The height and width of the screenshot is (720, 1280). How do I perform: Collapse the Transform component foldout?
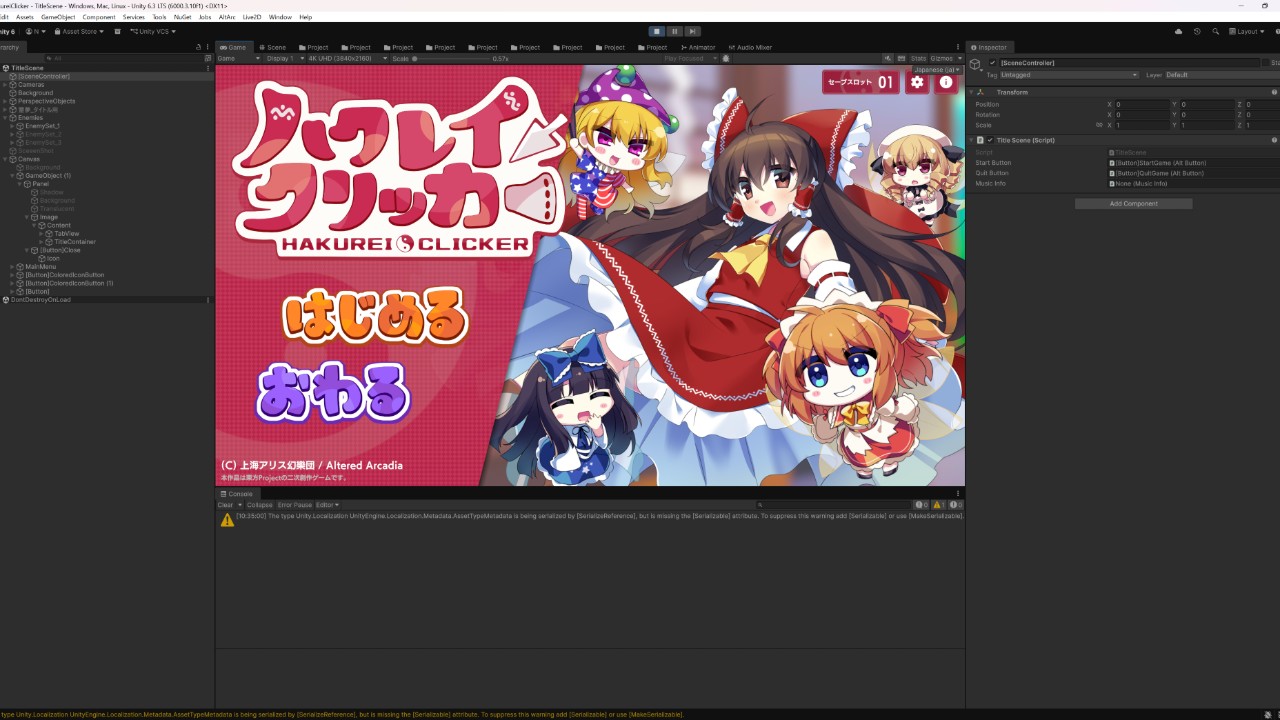[x=972, y=92]
